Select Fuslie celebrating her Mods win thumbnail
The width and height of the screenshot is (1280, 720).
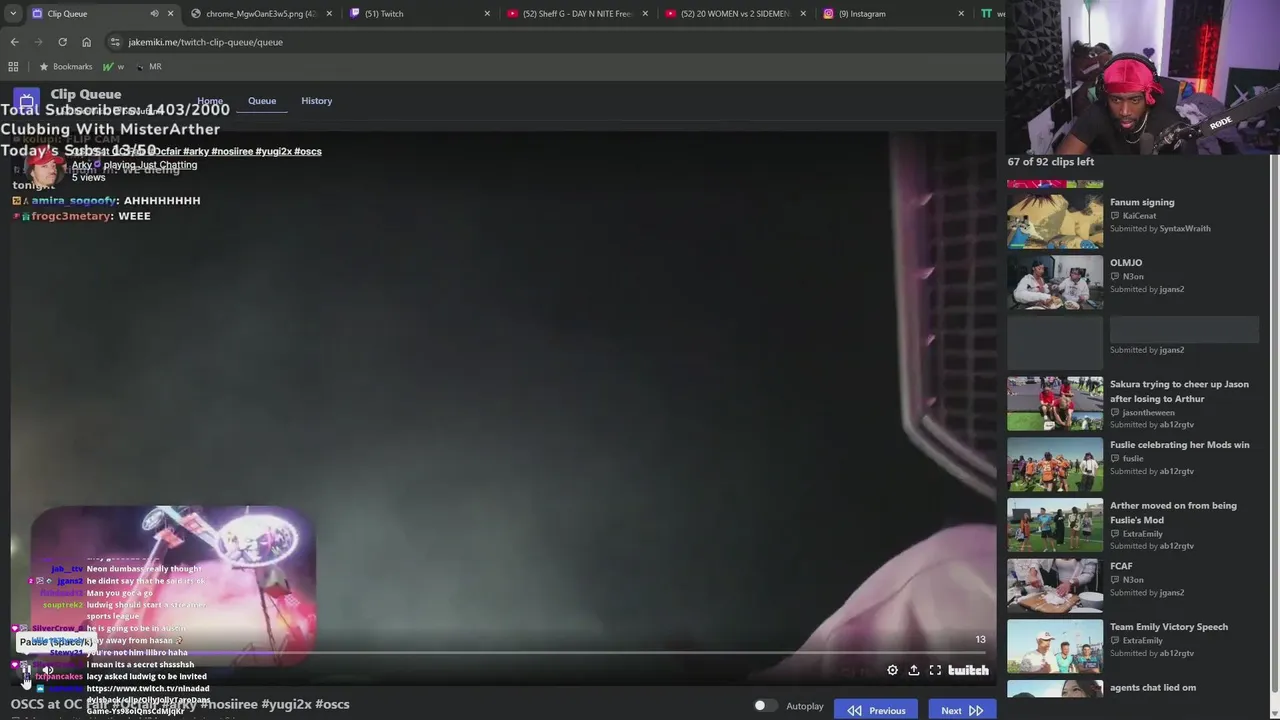coord(1055,464)
